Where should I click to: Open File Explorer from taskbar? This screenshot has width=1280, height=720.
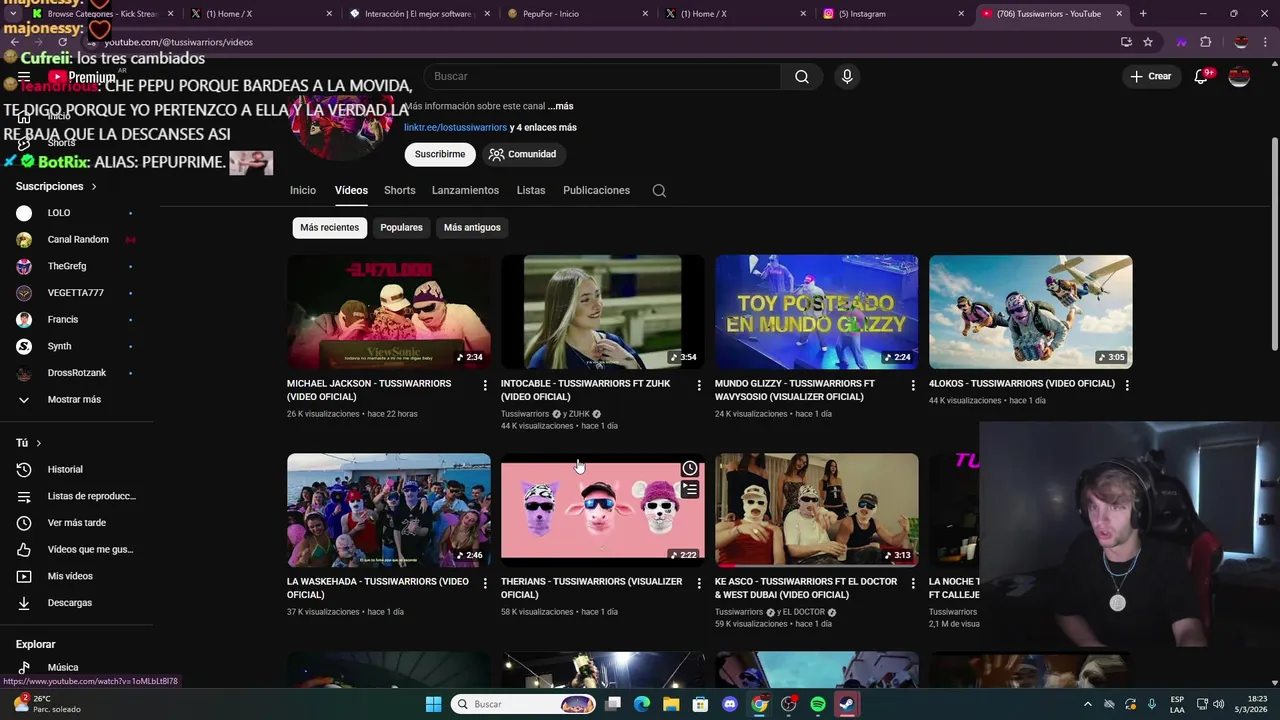tap(671, 704)
